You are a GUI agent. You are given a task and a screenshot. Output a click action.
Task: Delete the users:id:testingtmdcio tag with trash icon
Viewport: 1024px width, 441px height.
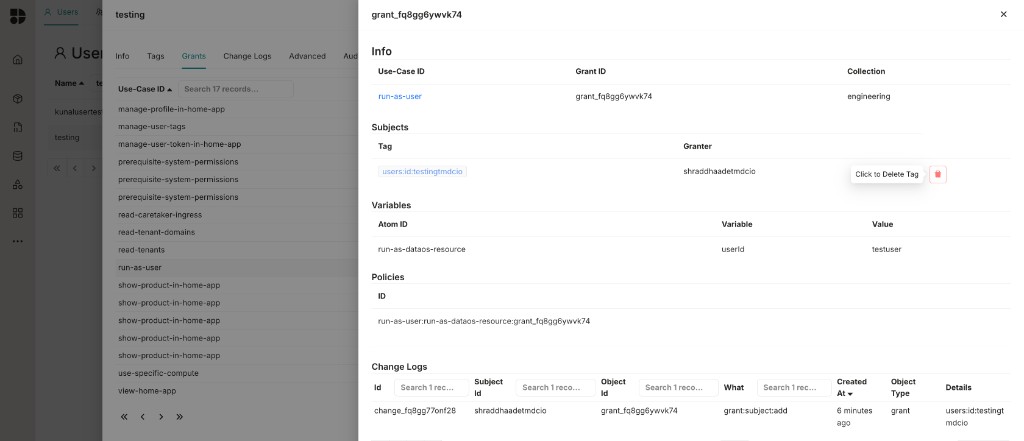point(938,174)
